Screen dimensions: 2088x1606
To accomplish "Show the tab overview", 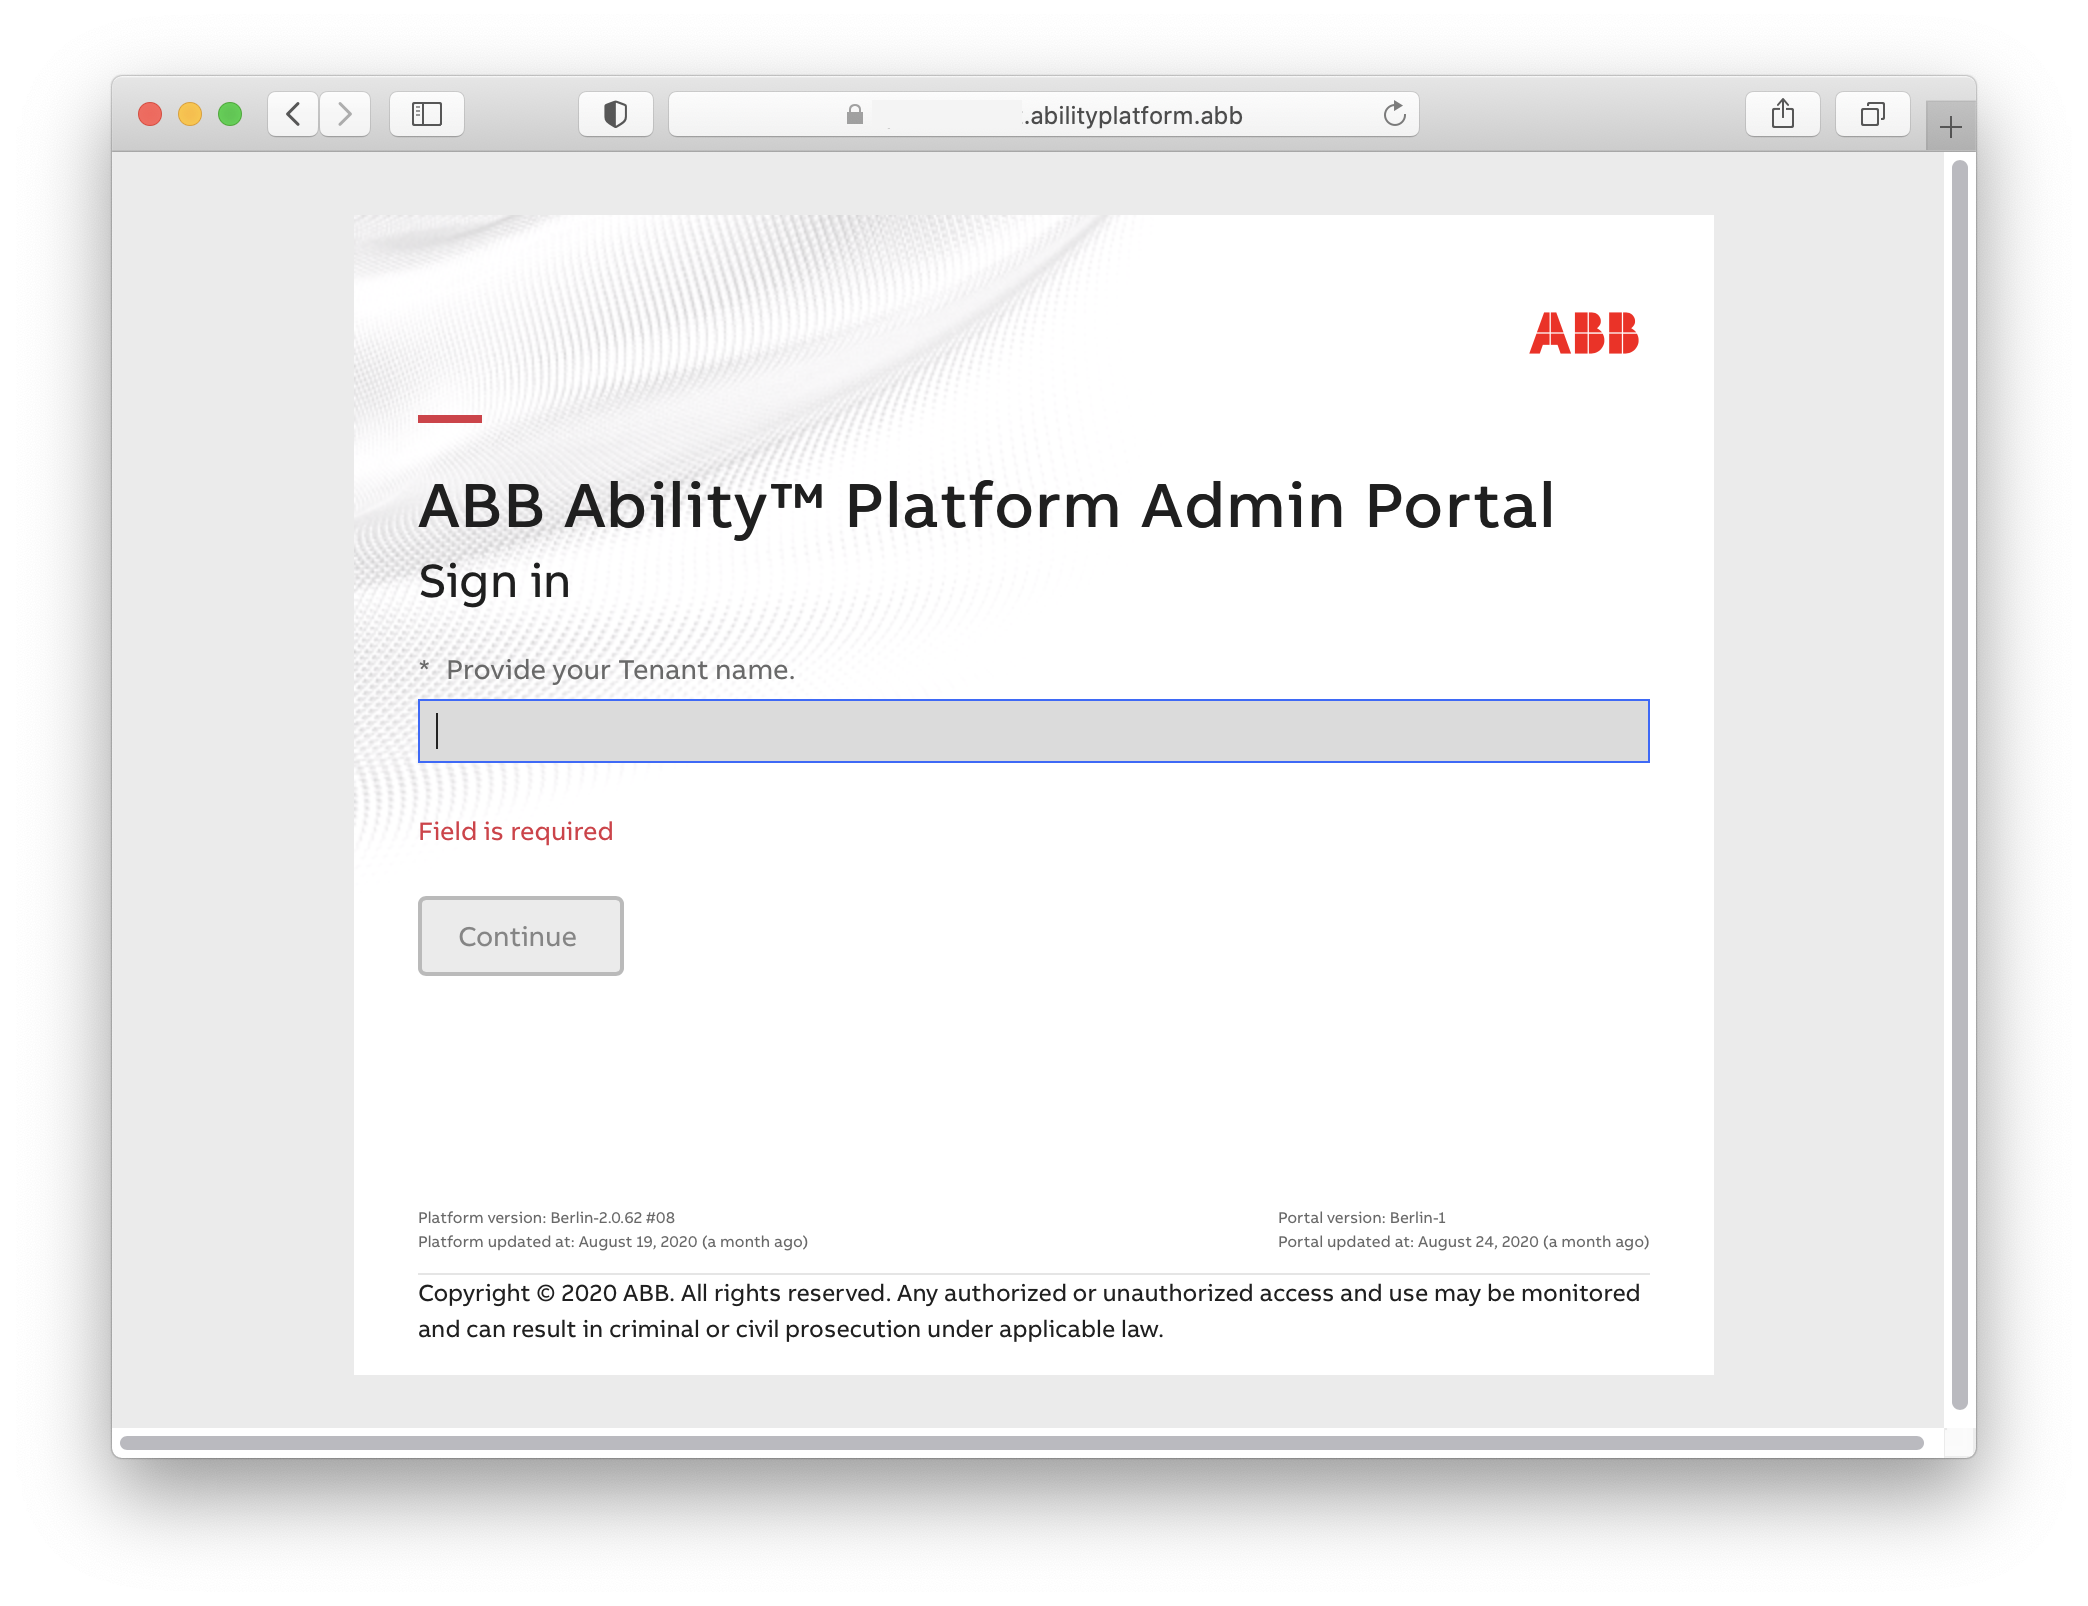I will [x=1873, y=114].
